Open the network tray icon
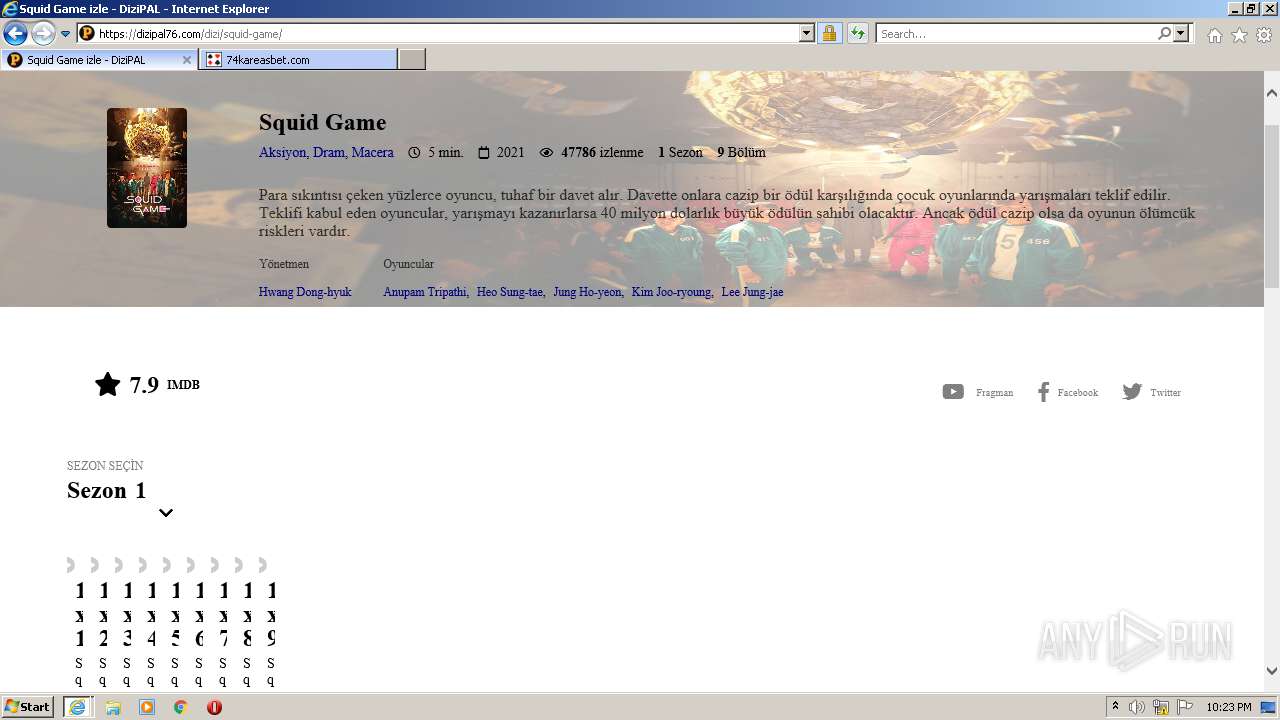The width and height of the screenshot is (1280, 720). pos(1161,707)
